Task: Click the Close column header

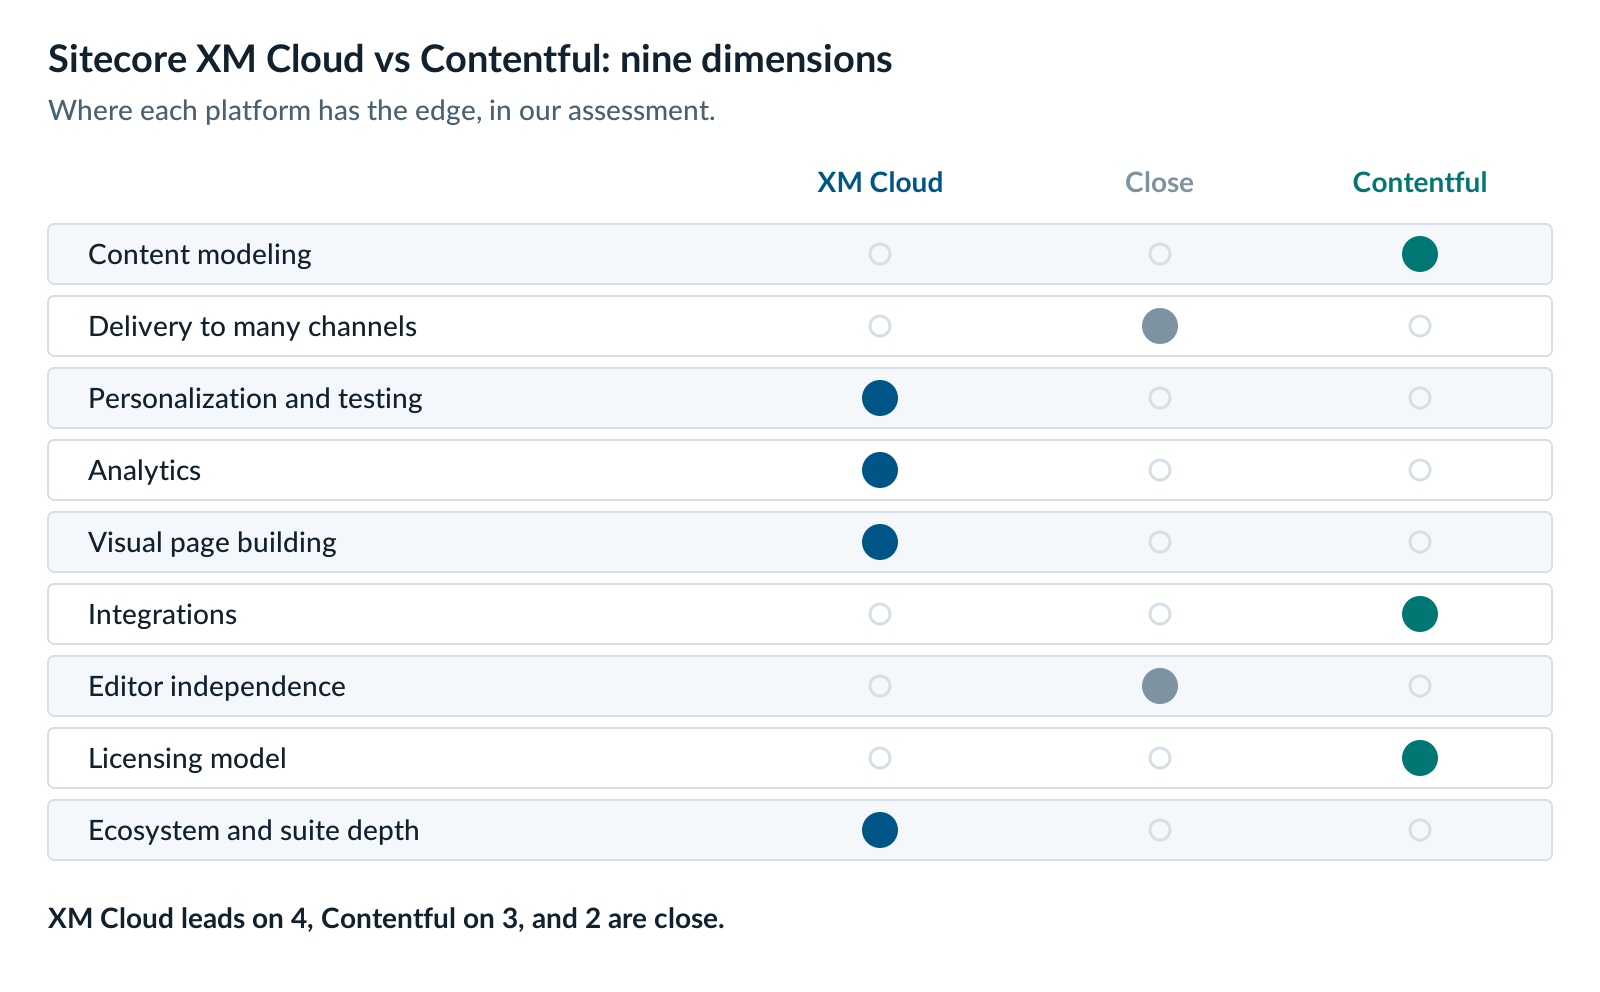Action: [x=1159, y=182]
